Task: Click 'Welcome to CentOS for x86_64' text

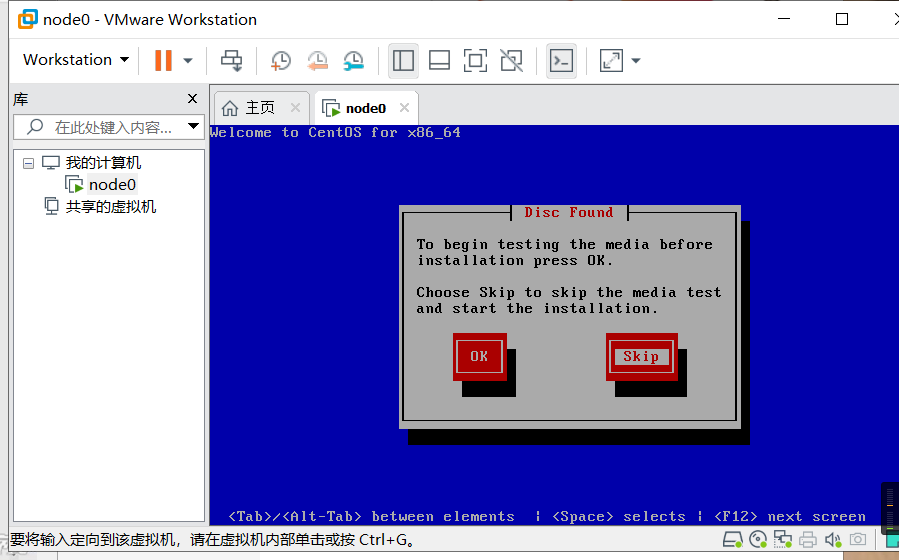Action: [x=335, y=132]
